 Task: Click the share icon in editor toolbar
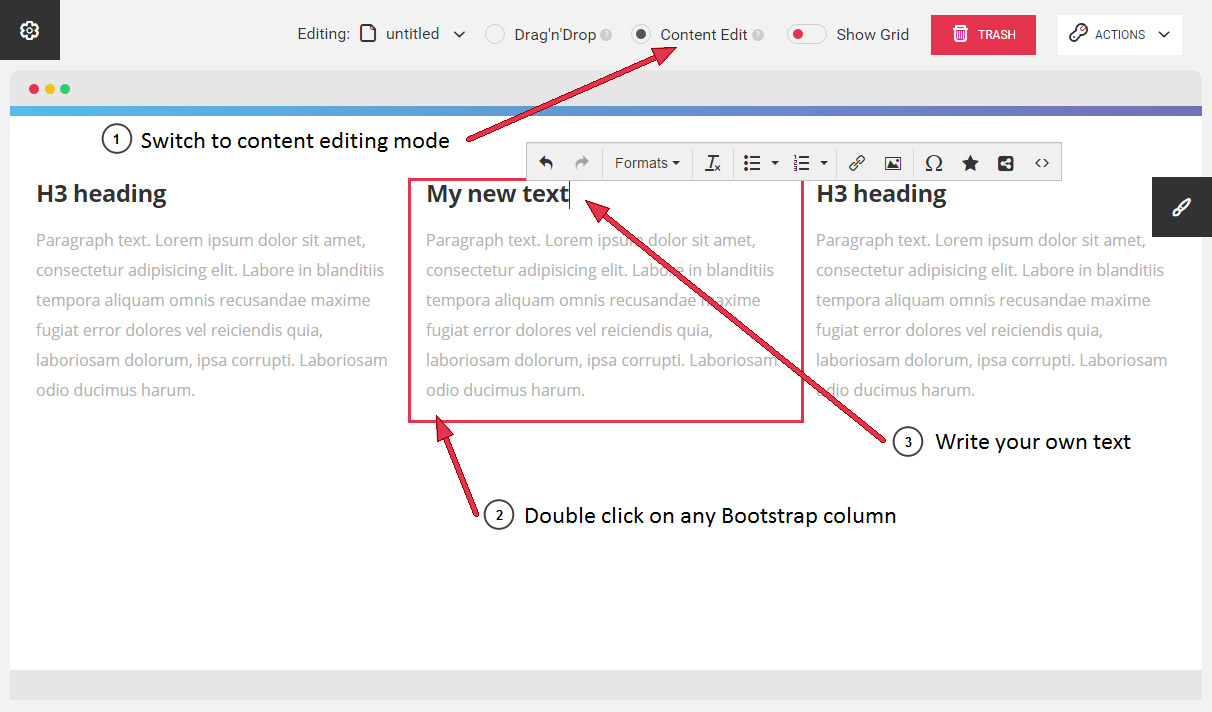(x=1006, y=163)
